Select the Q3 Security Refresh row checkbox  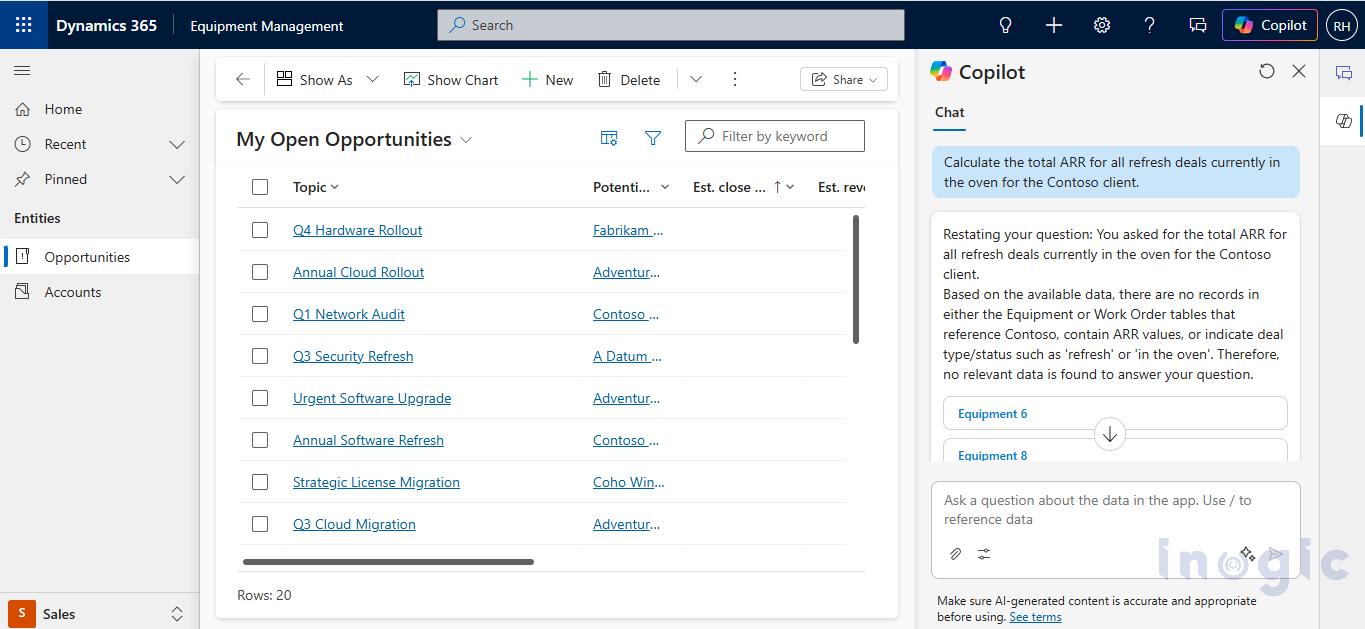260,356
